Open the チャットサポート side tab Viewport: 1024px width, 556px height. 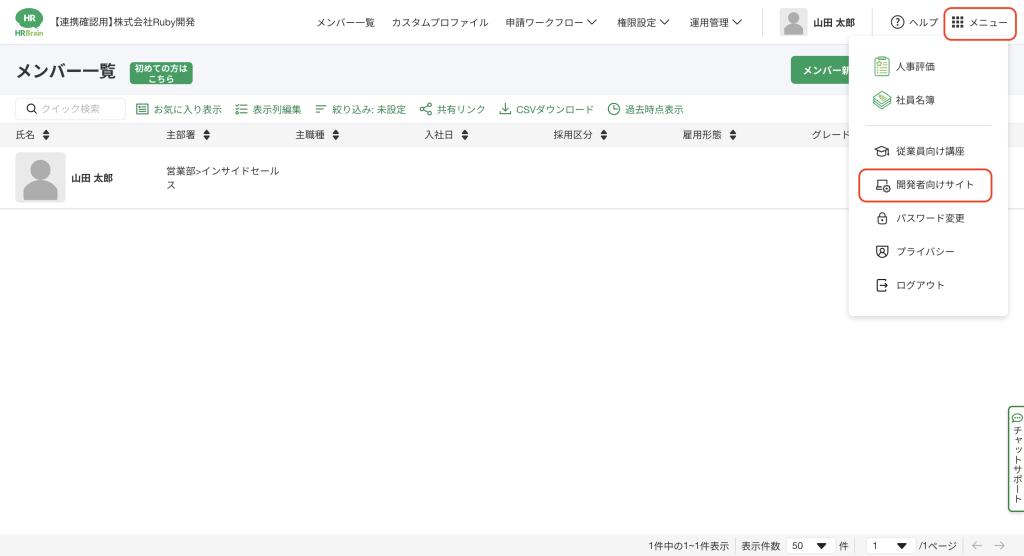click(1017, 459)
